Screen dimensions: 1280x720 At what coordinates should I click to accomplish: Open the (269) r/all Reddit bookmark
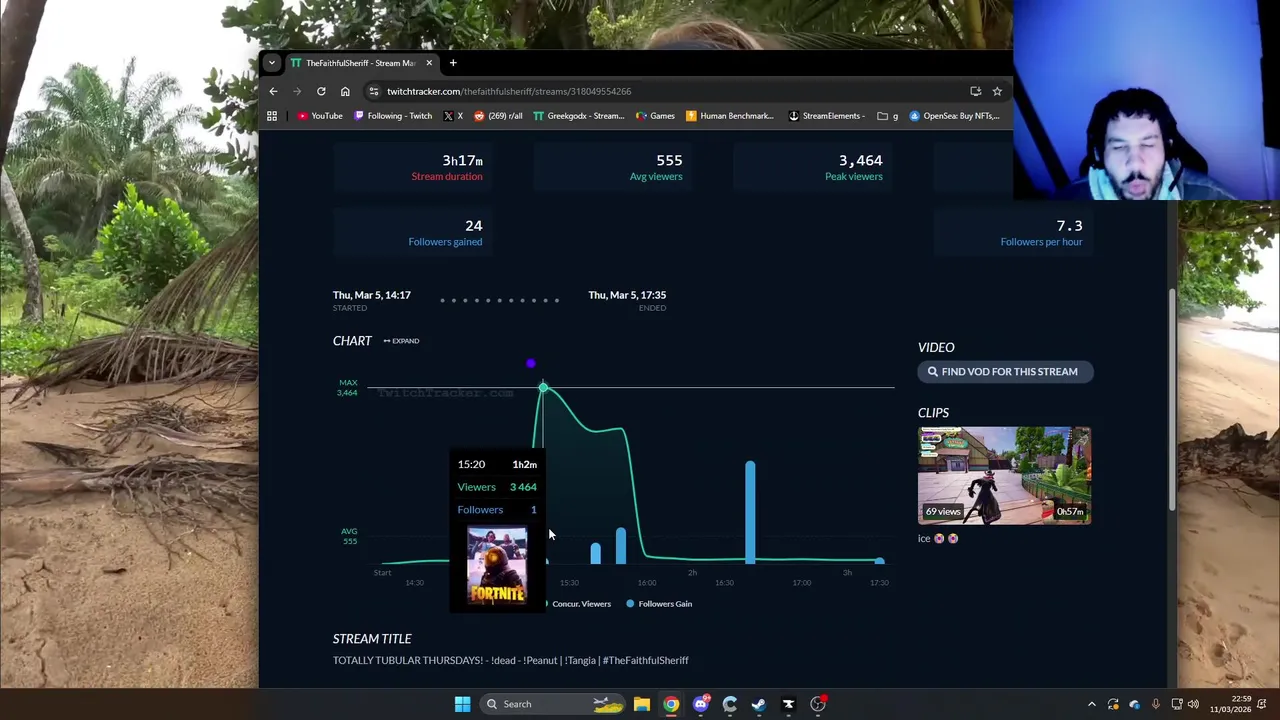(498, 116)
